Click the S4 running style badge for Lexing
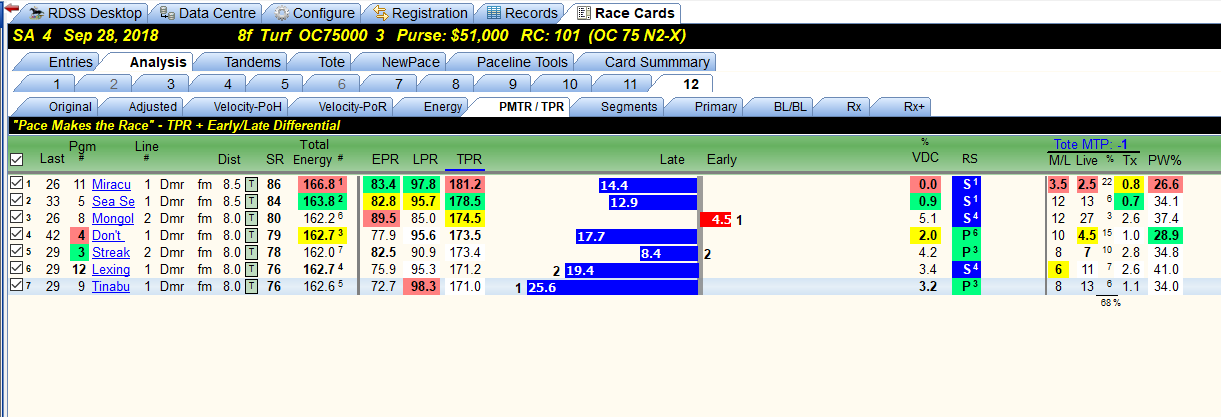Image resolution: width=1221 pixels, height=417 pixels. (x=969, y=270)
